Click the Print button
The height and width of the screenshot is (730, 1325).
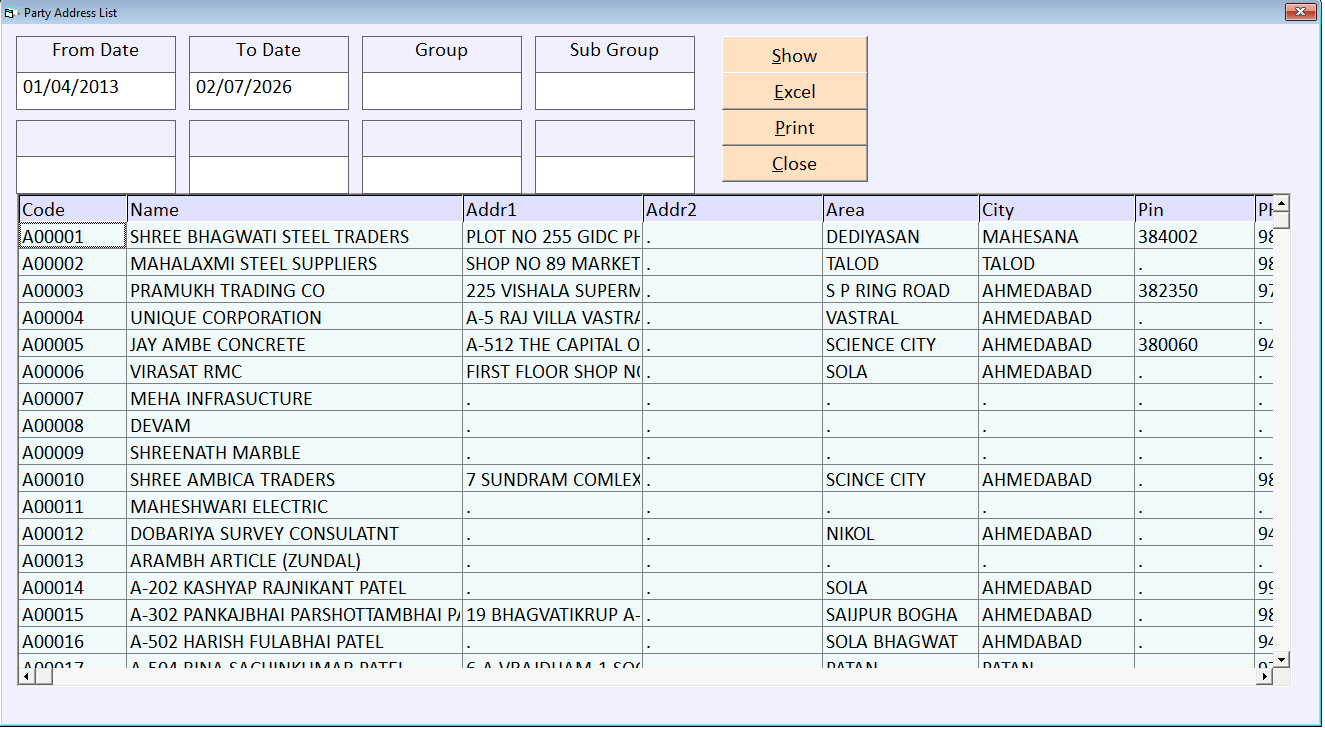[x=794, y=128]
